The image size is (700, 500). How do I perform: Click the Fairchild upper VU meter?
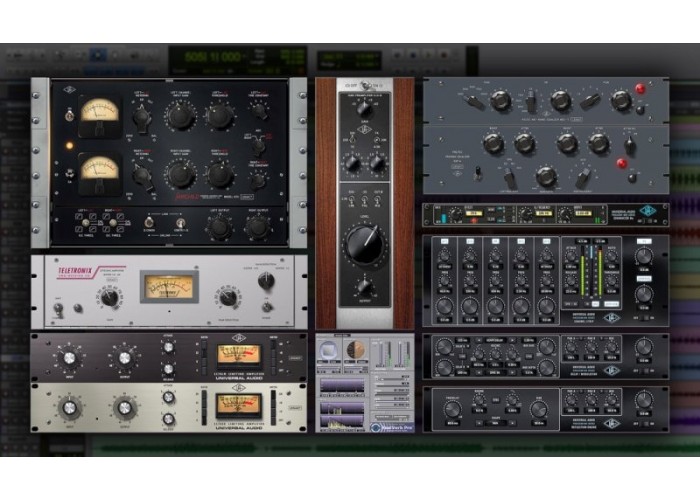pyautogui.click(x=99, y=118)
